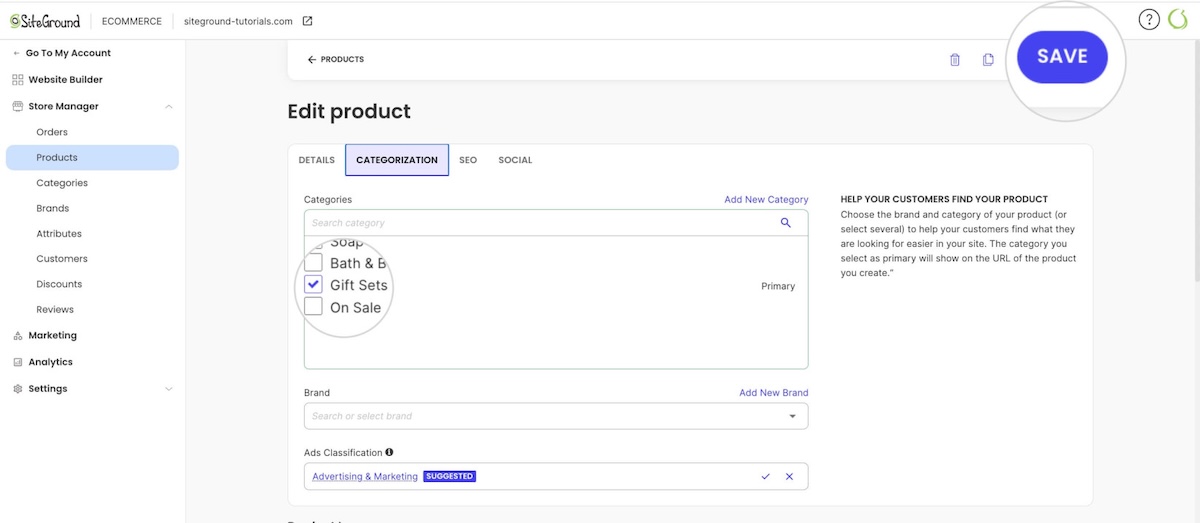
Task: Open Marketing section label
Action: 53,336
